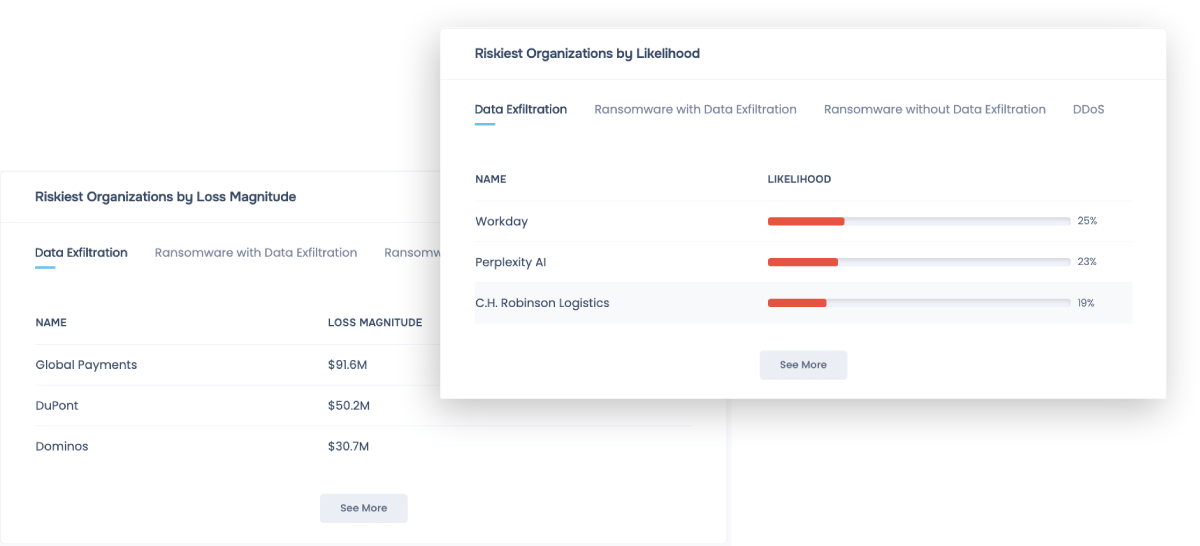Click the DuPont organization name
This screenshot has width=1200, height=546.
pyautogui.click(x=57, y=406)
